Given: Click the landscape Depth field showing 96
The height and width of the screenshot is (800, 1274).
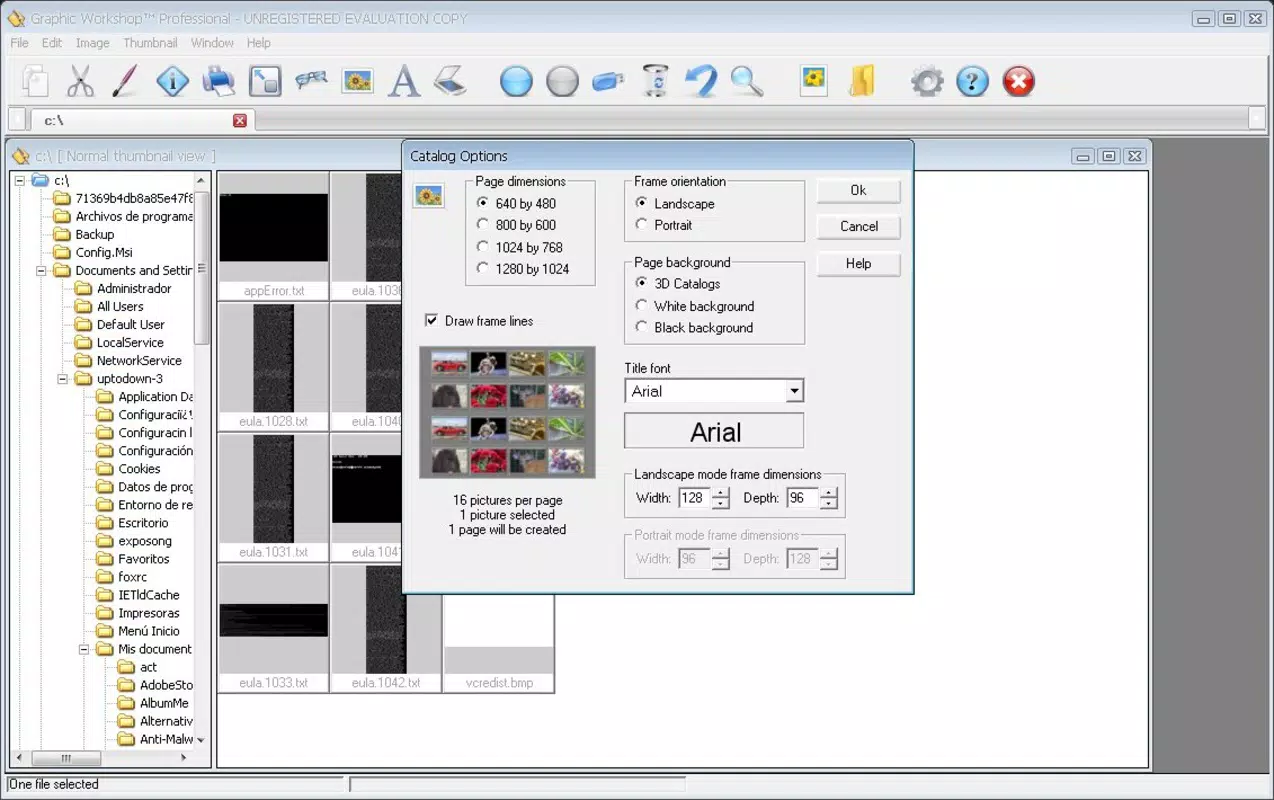Looking at the screenshot, I should (x=802, y=498).
